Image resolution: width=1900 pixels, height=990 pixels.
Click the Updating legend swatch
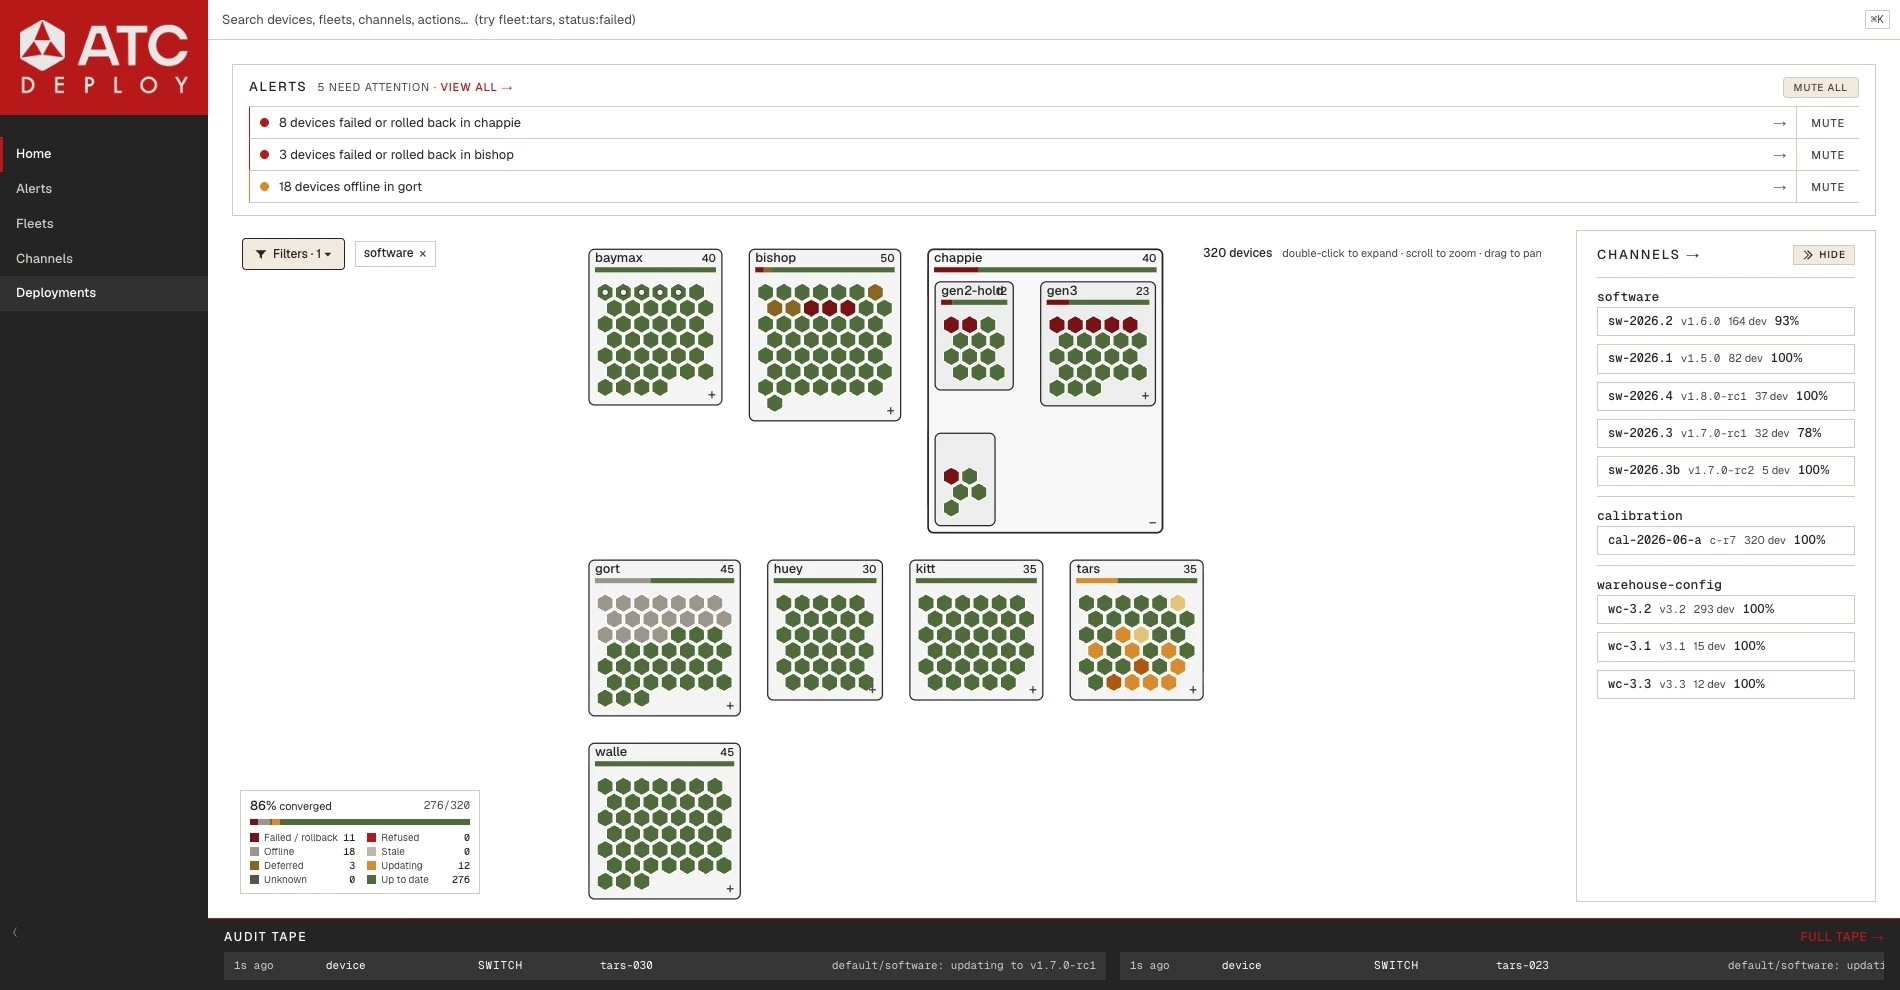371,866
